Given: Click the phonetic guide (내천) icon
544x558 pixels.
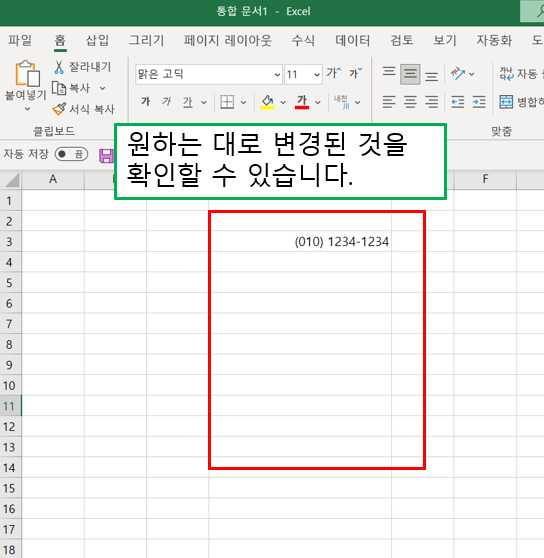Looking at the screenshot, I should (x=342, y=102).
